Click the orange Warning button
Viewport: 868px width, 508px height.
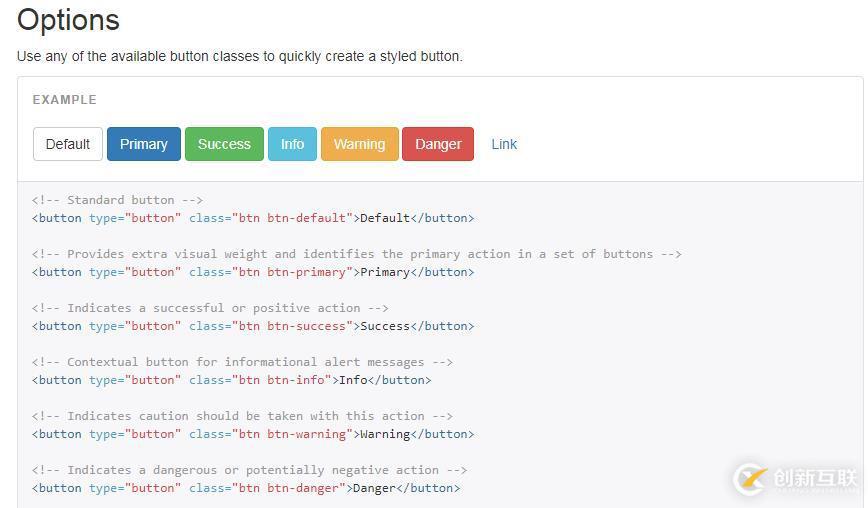click(359, 144)
